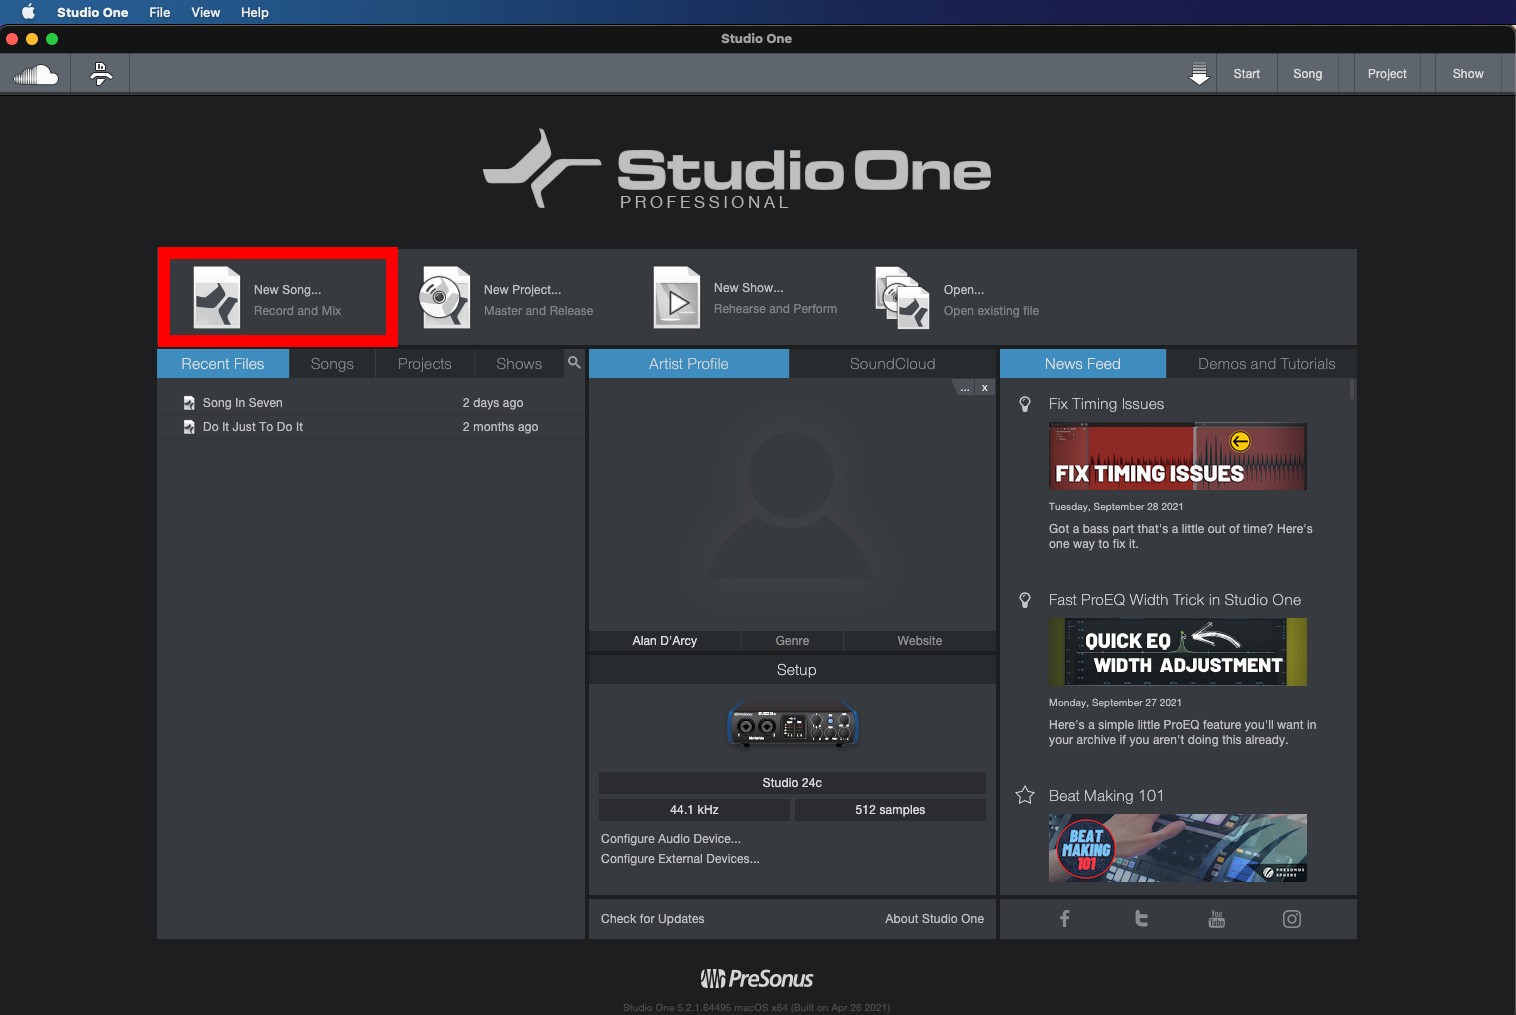Screen dimensions: 1516x1015
Task: Click the Open existing file icon
Action: (x=900, y=296)
